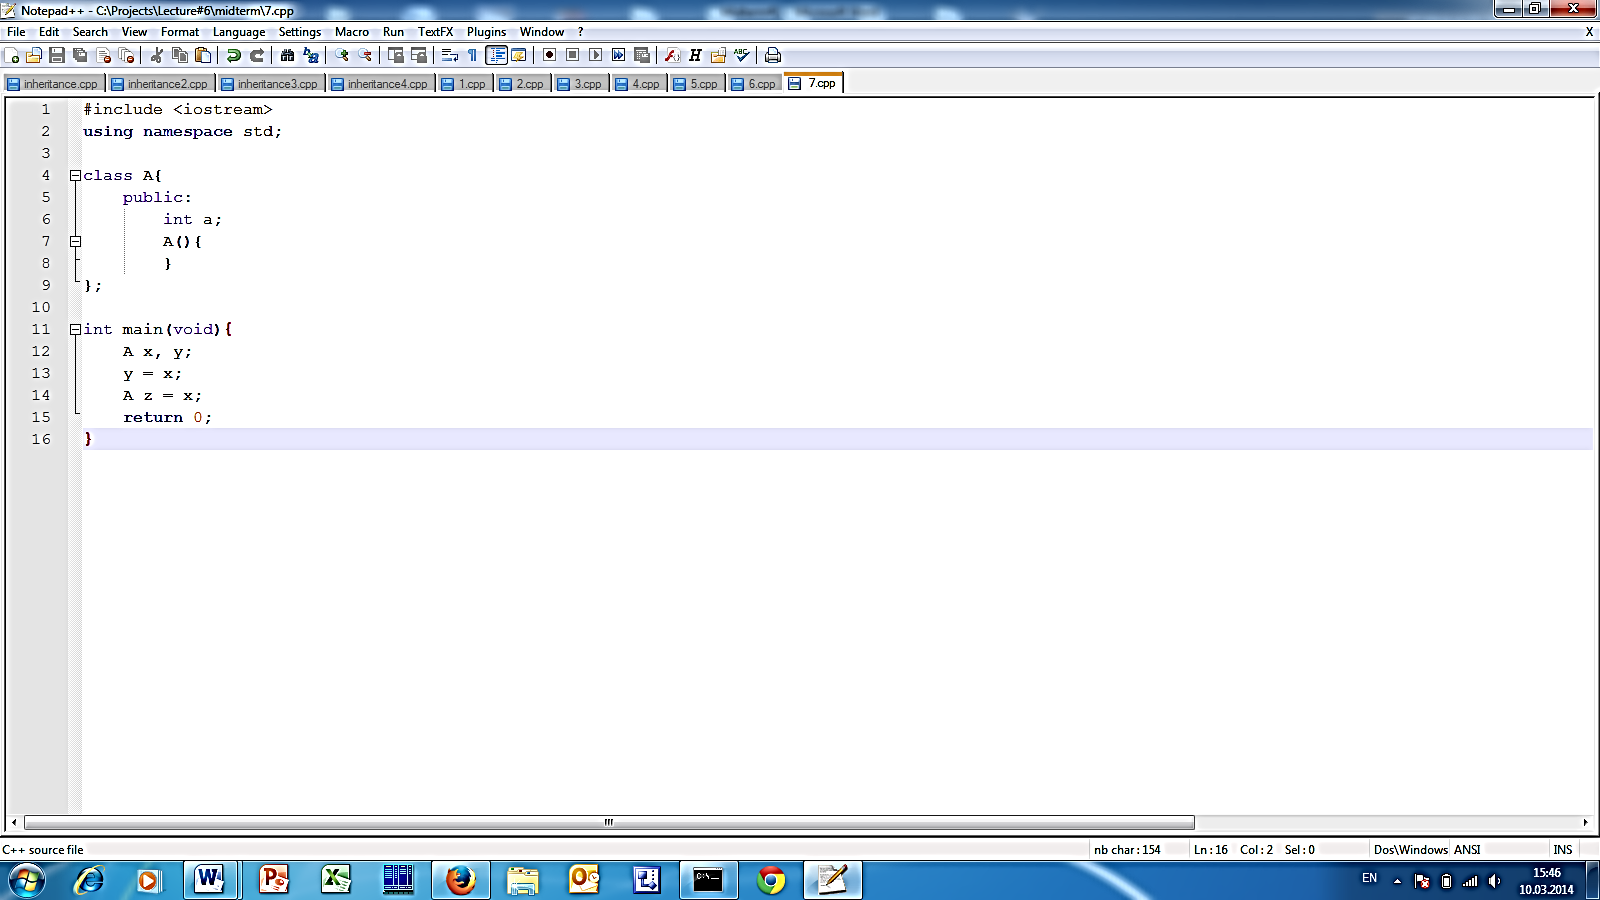Click the Save All icon
The width and height of the screenshot is (1600, 900).
[80, 55]
